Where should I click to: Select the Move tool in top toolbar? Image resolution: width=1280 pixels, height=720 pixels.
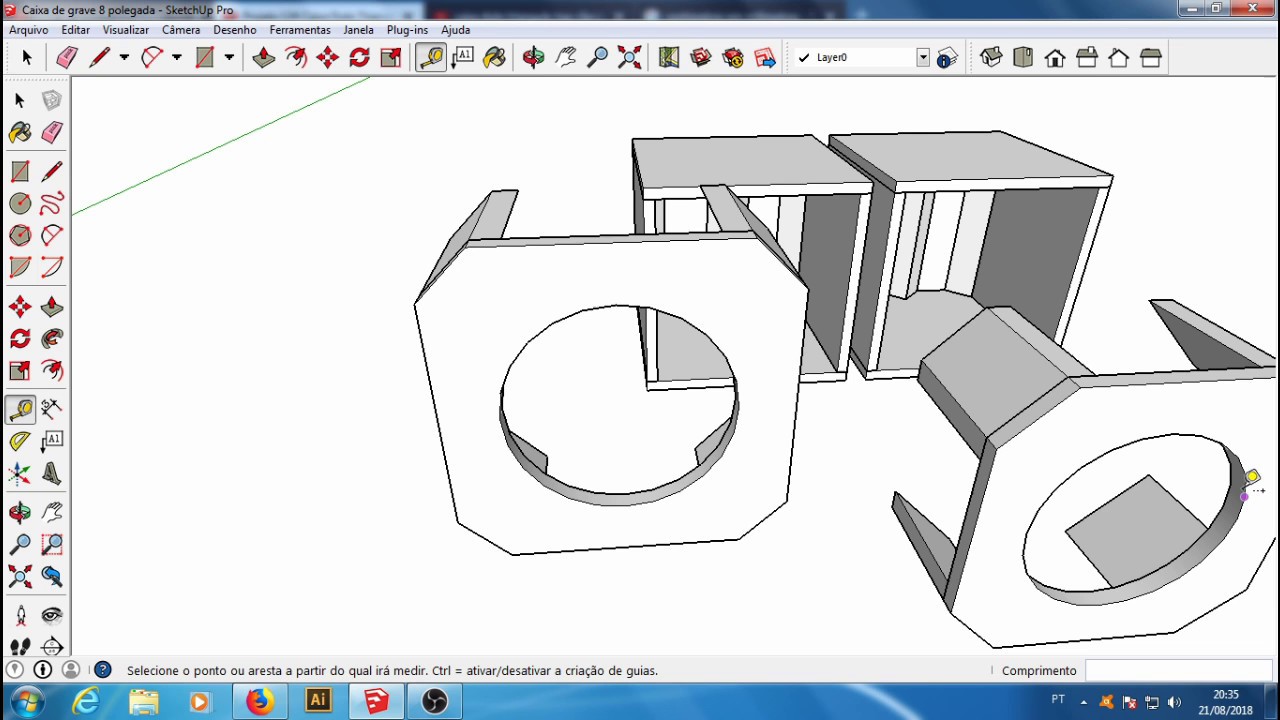[x=328, y=58]
